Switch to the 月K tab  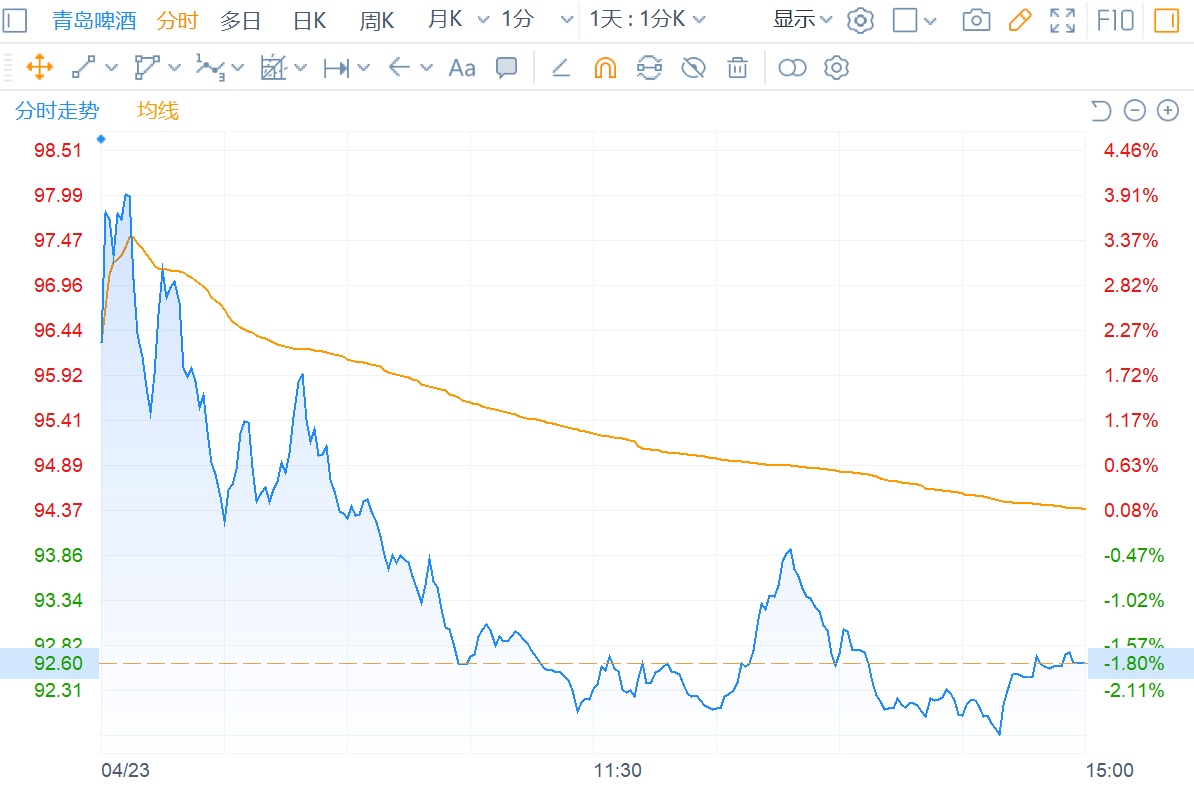(x=445, y=19)
